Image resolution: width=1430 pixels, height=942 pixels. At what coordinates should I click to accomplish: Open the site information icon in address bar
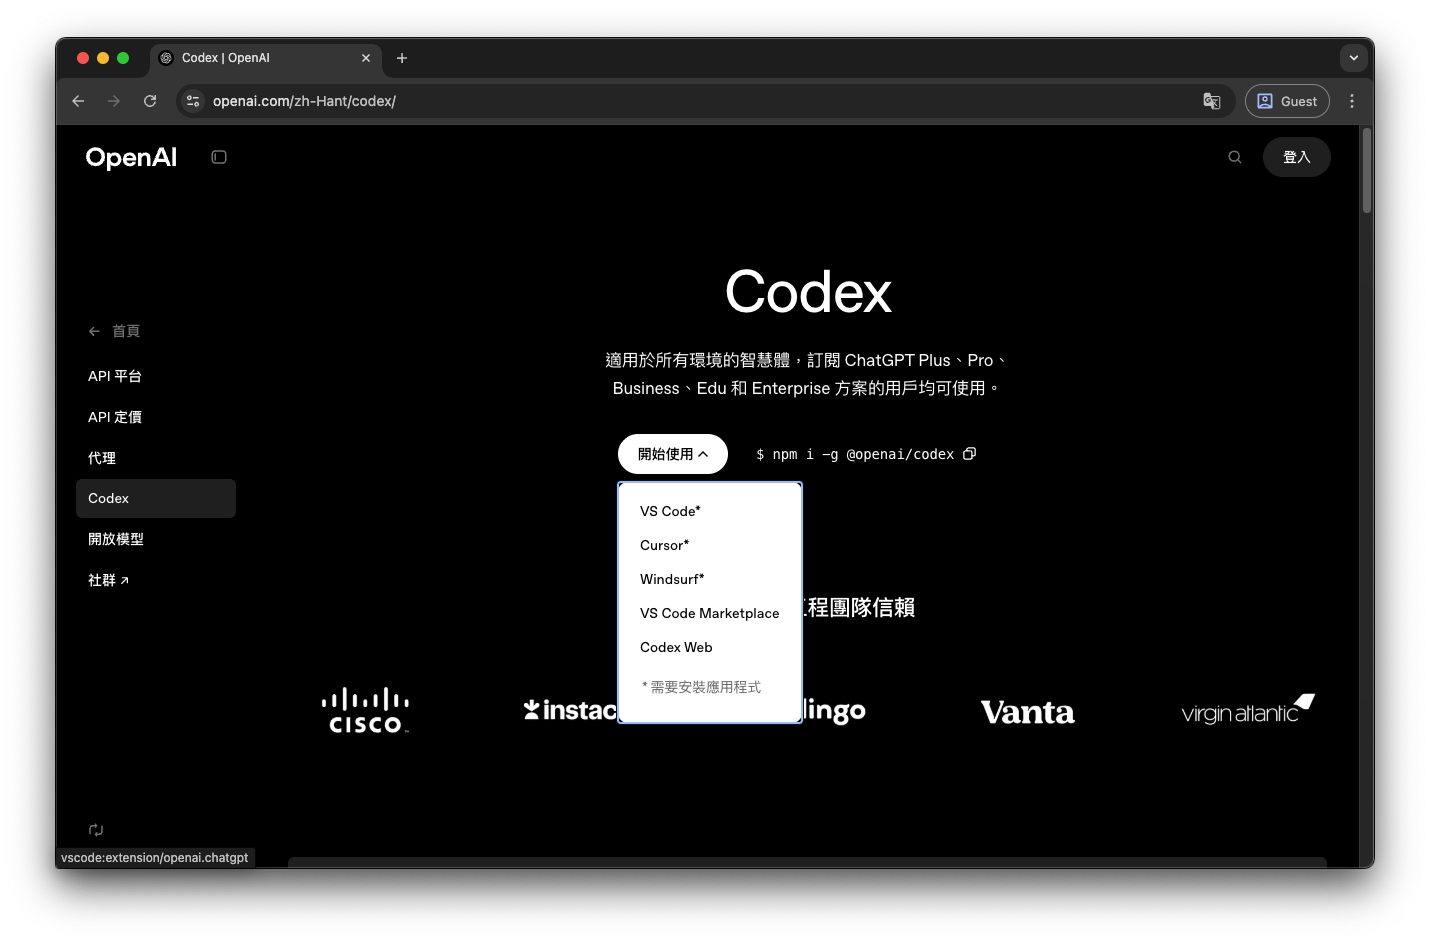tap(193, 101)
